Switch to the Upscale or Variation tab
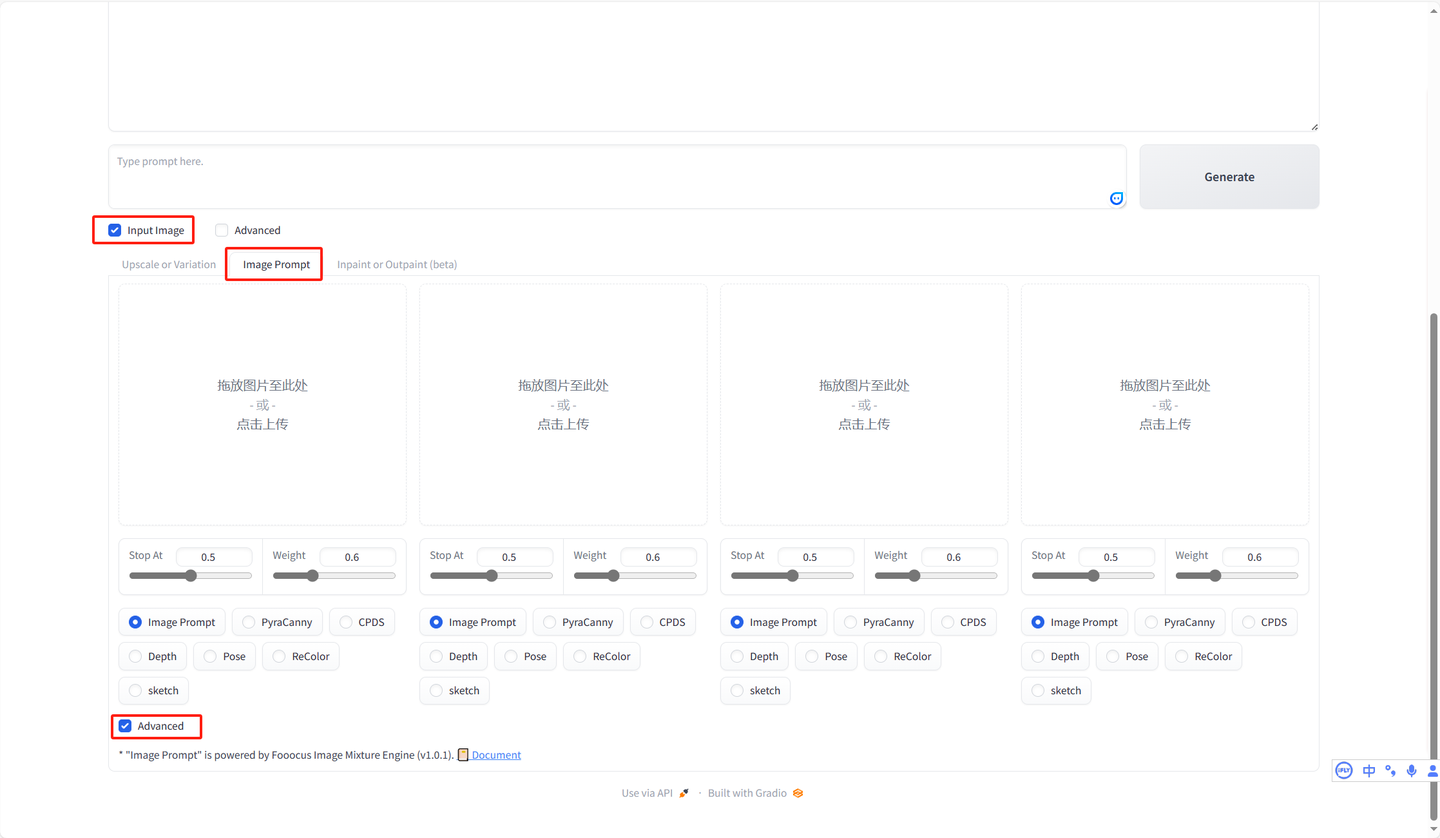 (168, 264)
